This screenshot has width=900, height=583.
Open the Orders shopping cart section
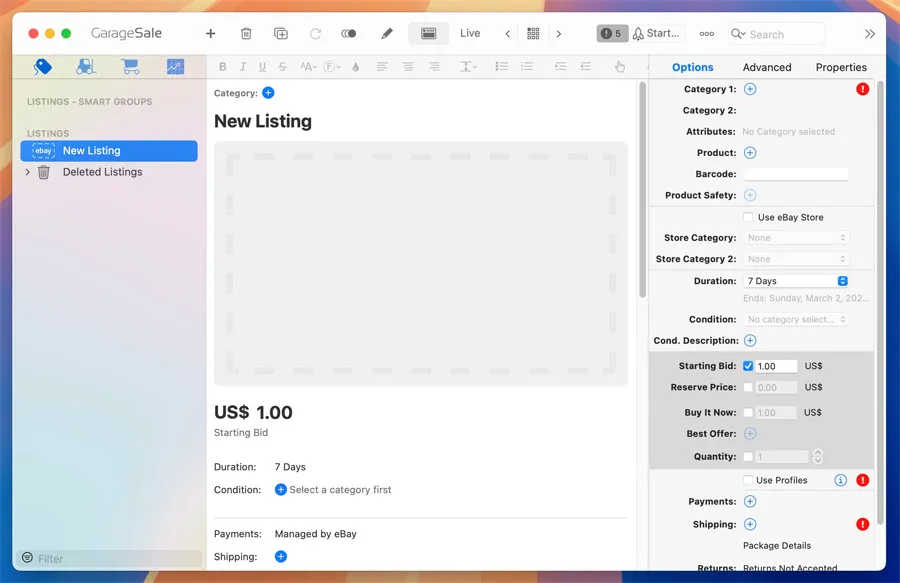point(130,67)
